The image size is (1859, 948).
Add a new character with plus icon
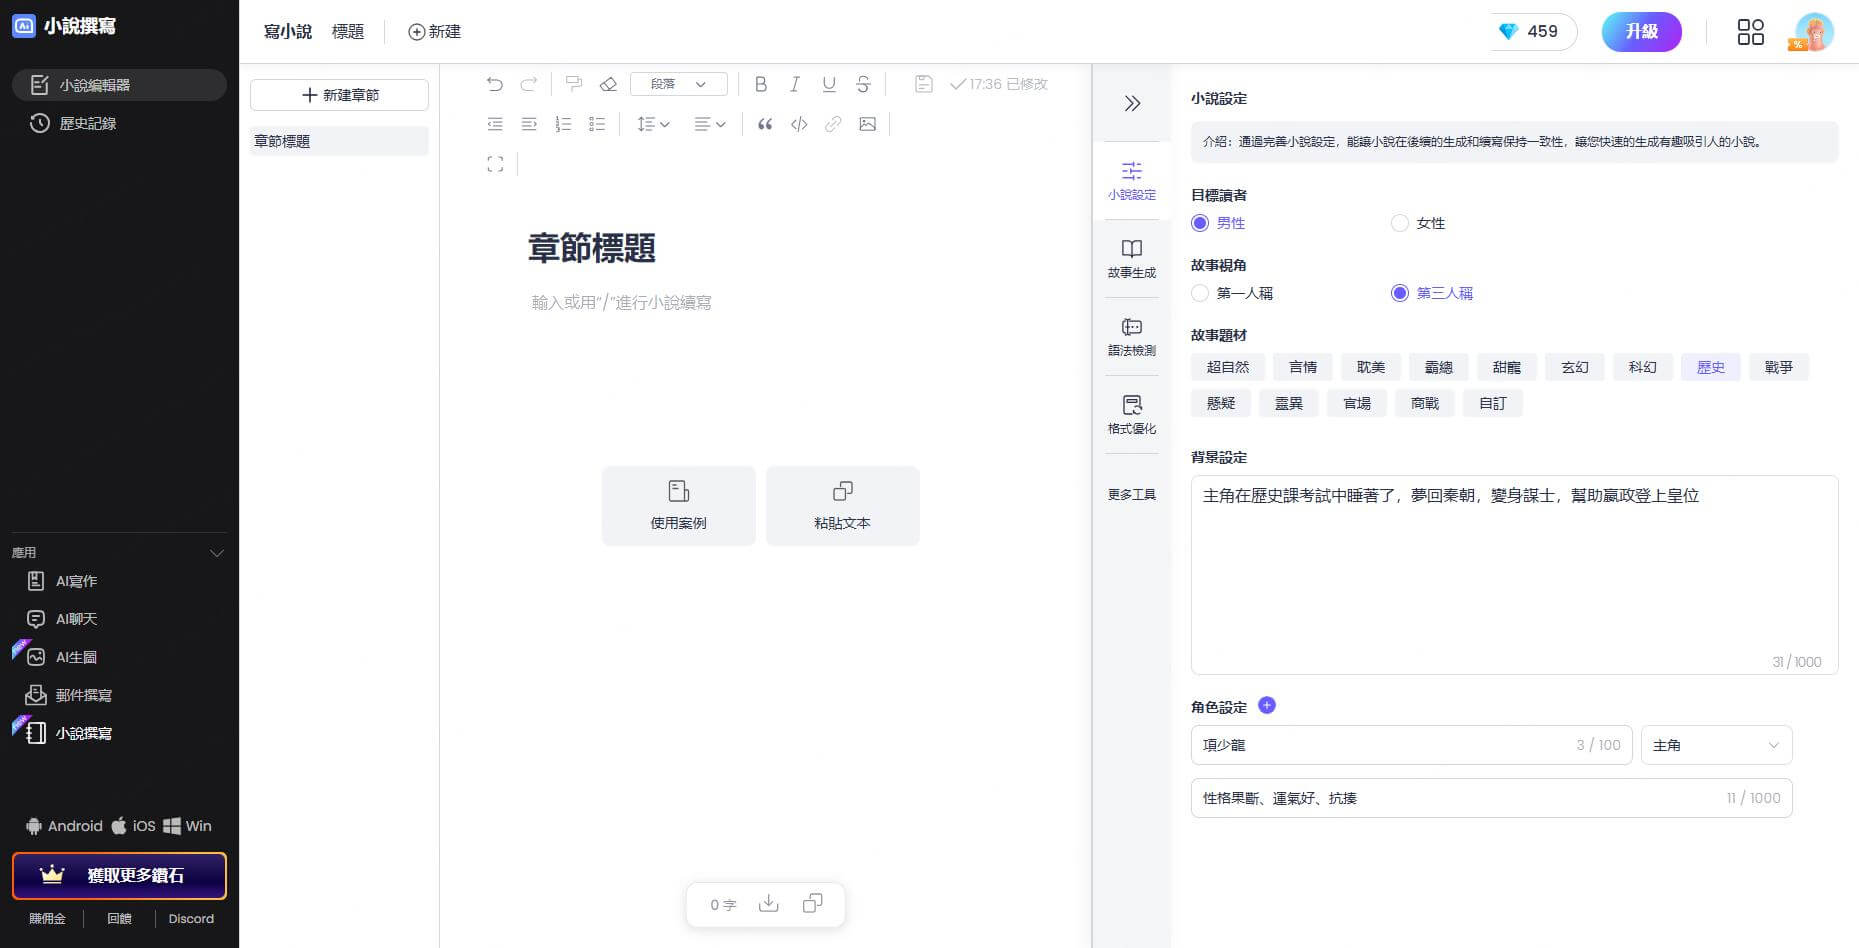1267,705
